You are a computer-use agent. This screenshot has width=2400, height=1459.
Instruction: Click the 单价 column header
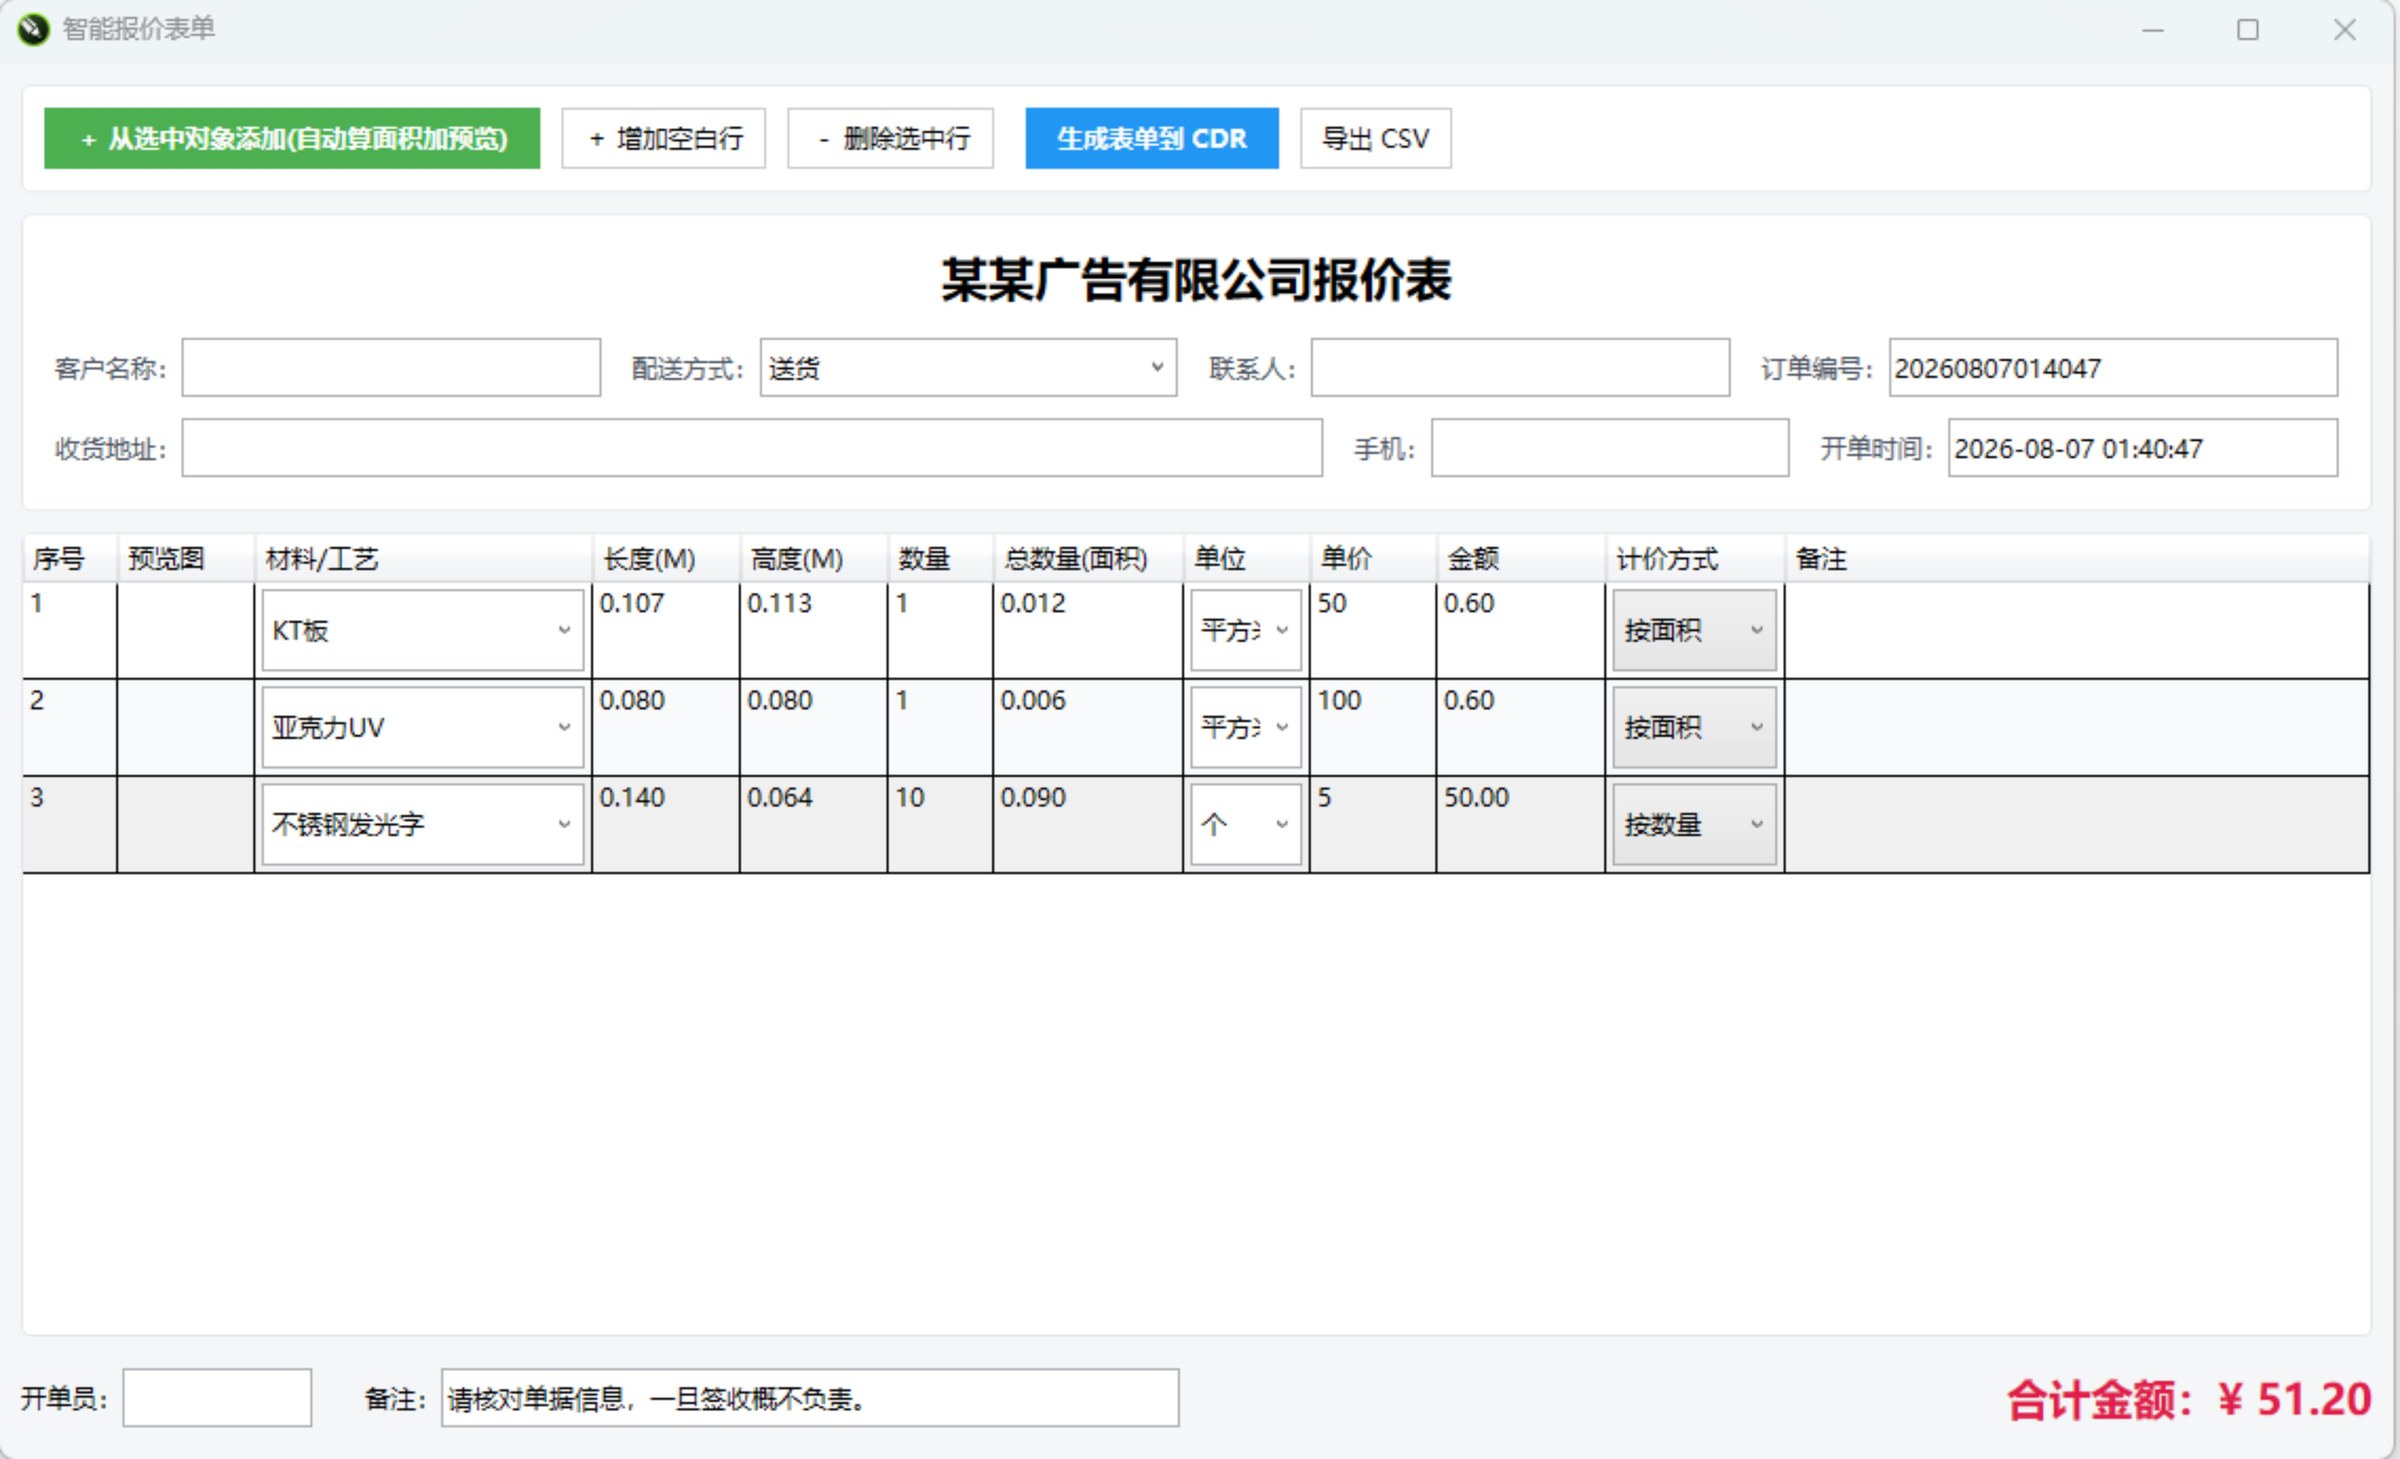[1374, 558]
